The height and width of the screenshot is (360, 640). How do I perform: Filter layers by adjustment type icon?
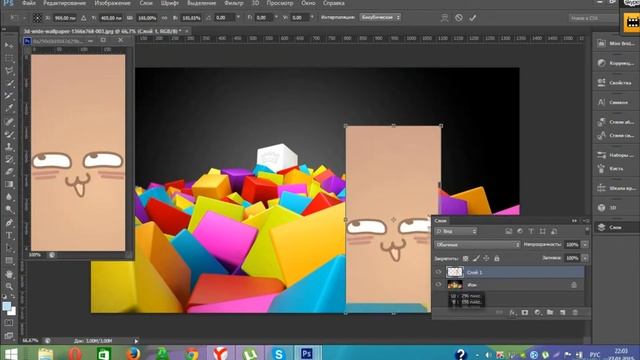click(x=520, y=231)
